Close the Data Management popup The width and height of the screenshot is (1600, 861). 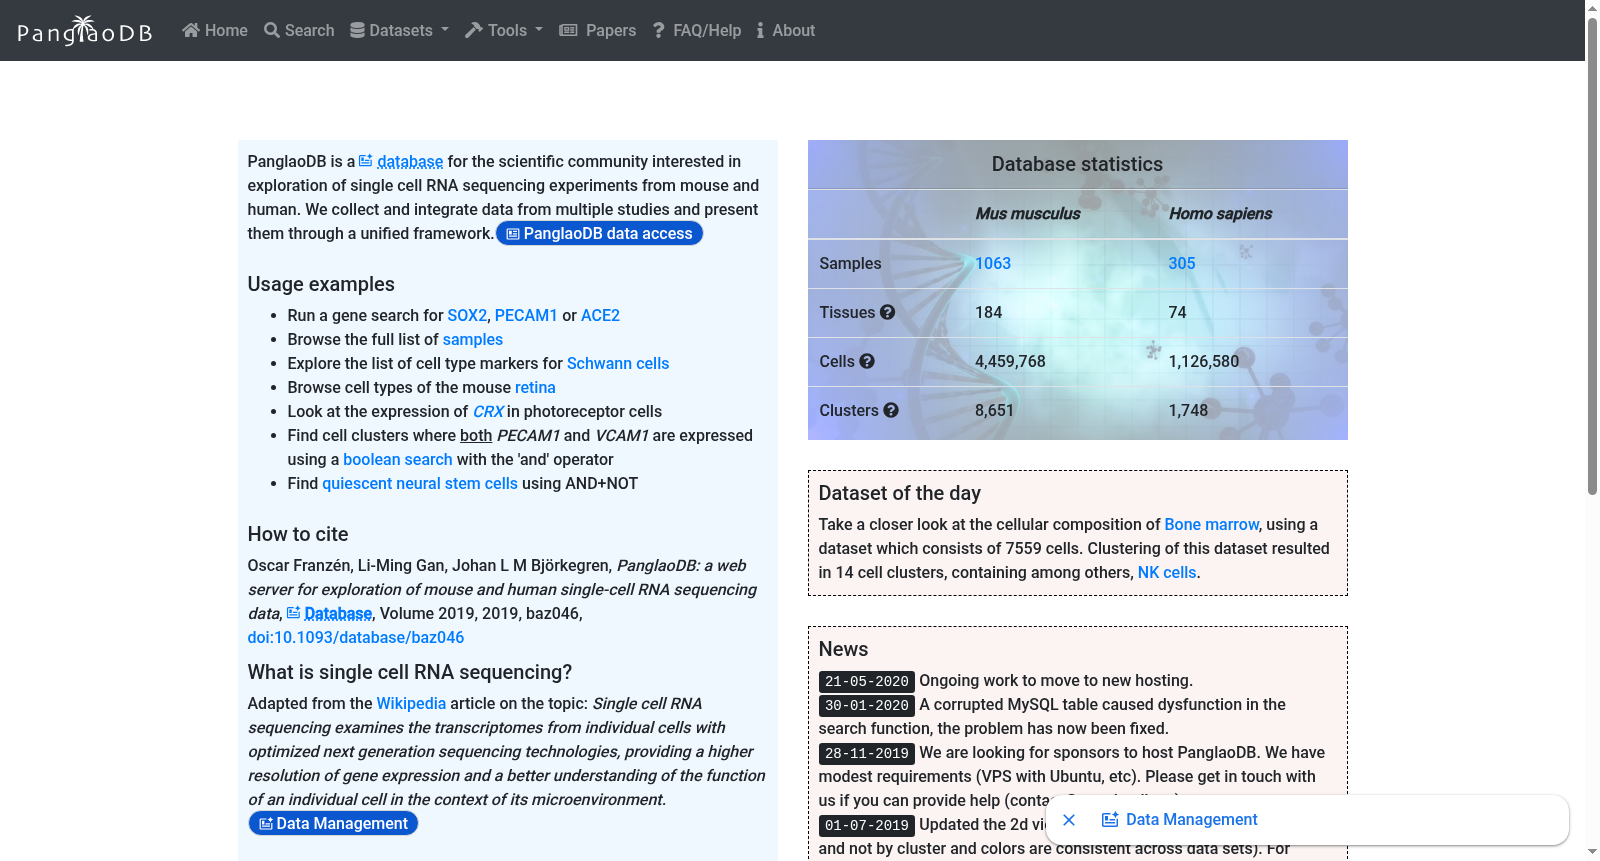pos(1069,820)
